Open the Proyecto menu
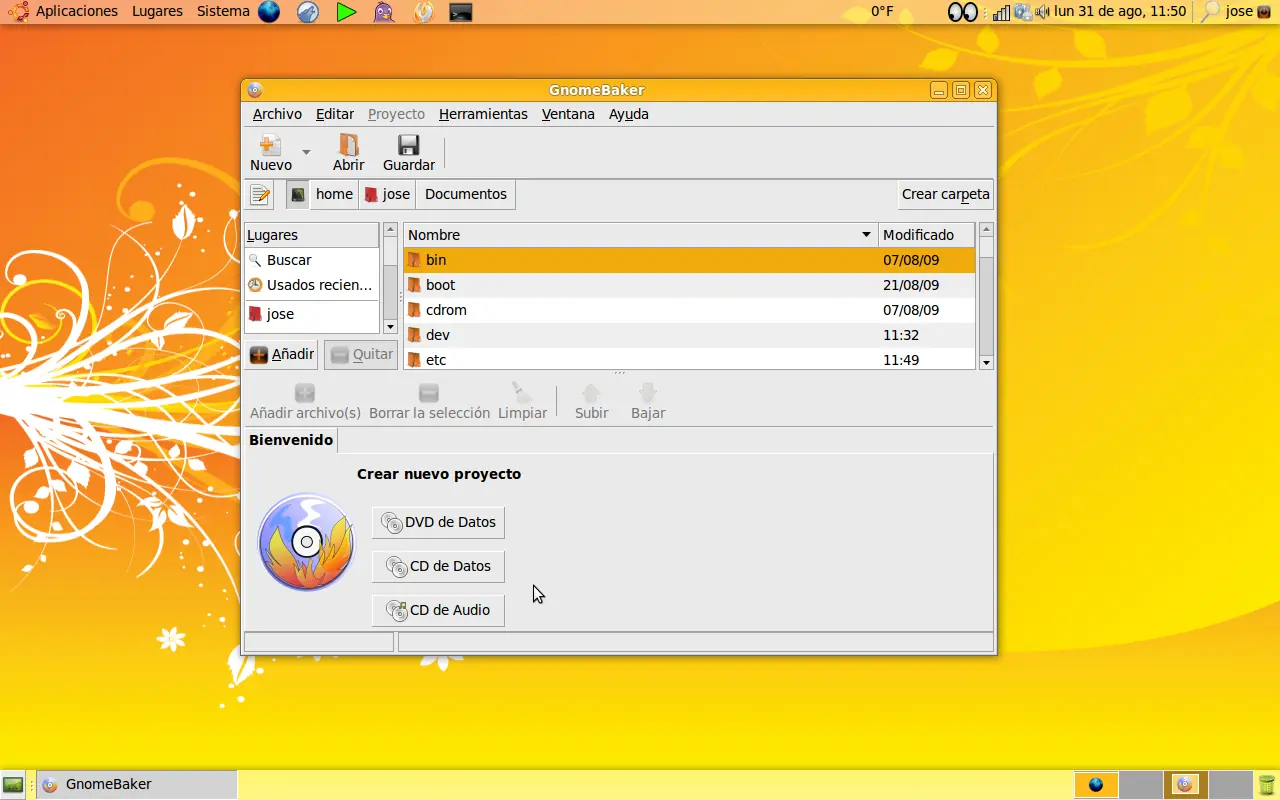 (396, 114)
